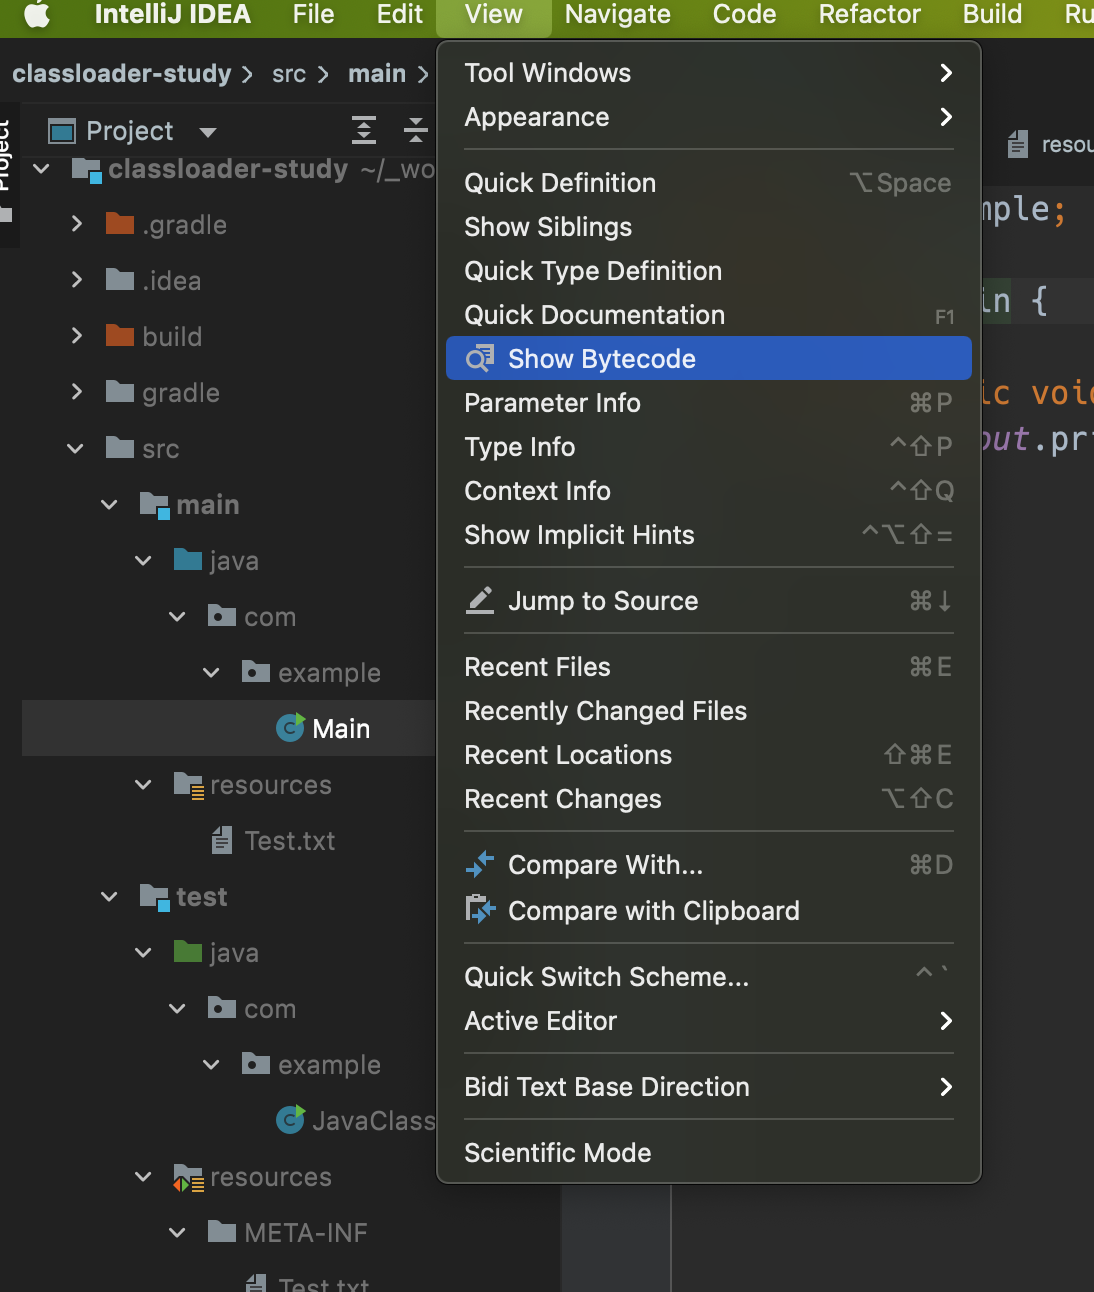Collapse the test folder node

click(x=110, y=897)
